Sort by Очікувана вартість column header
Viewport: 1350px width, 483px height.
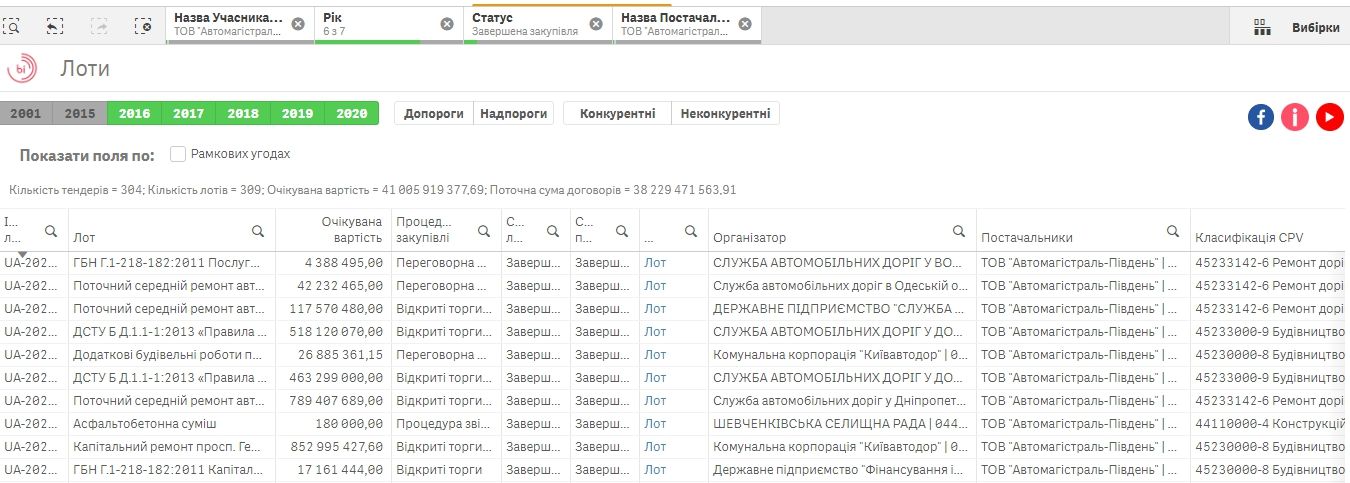351,229
